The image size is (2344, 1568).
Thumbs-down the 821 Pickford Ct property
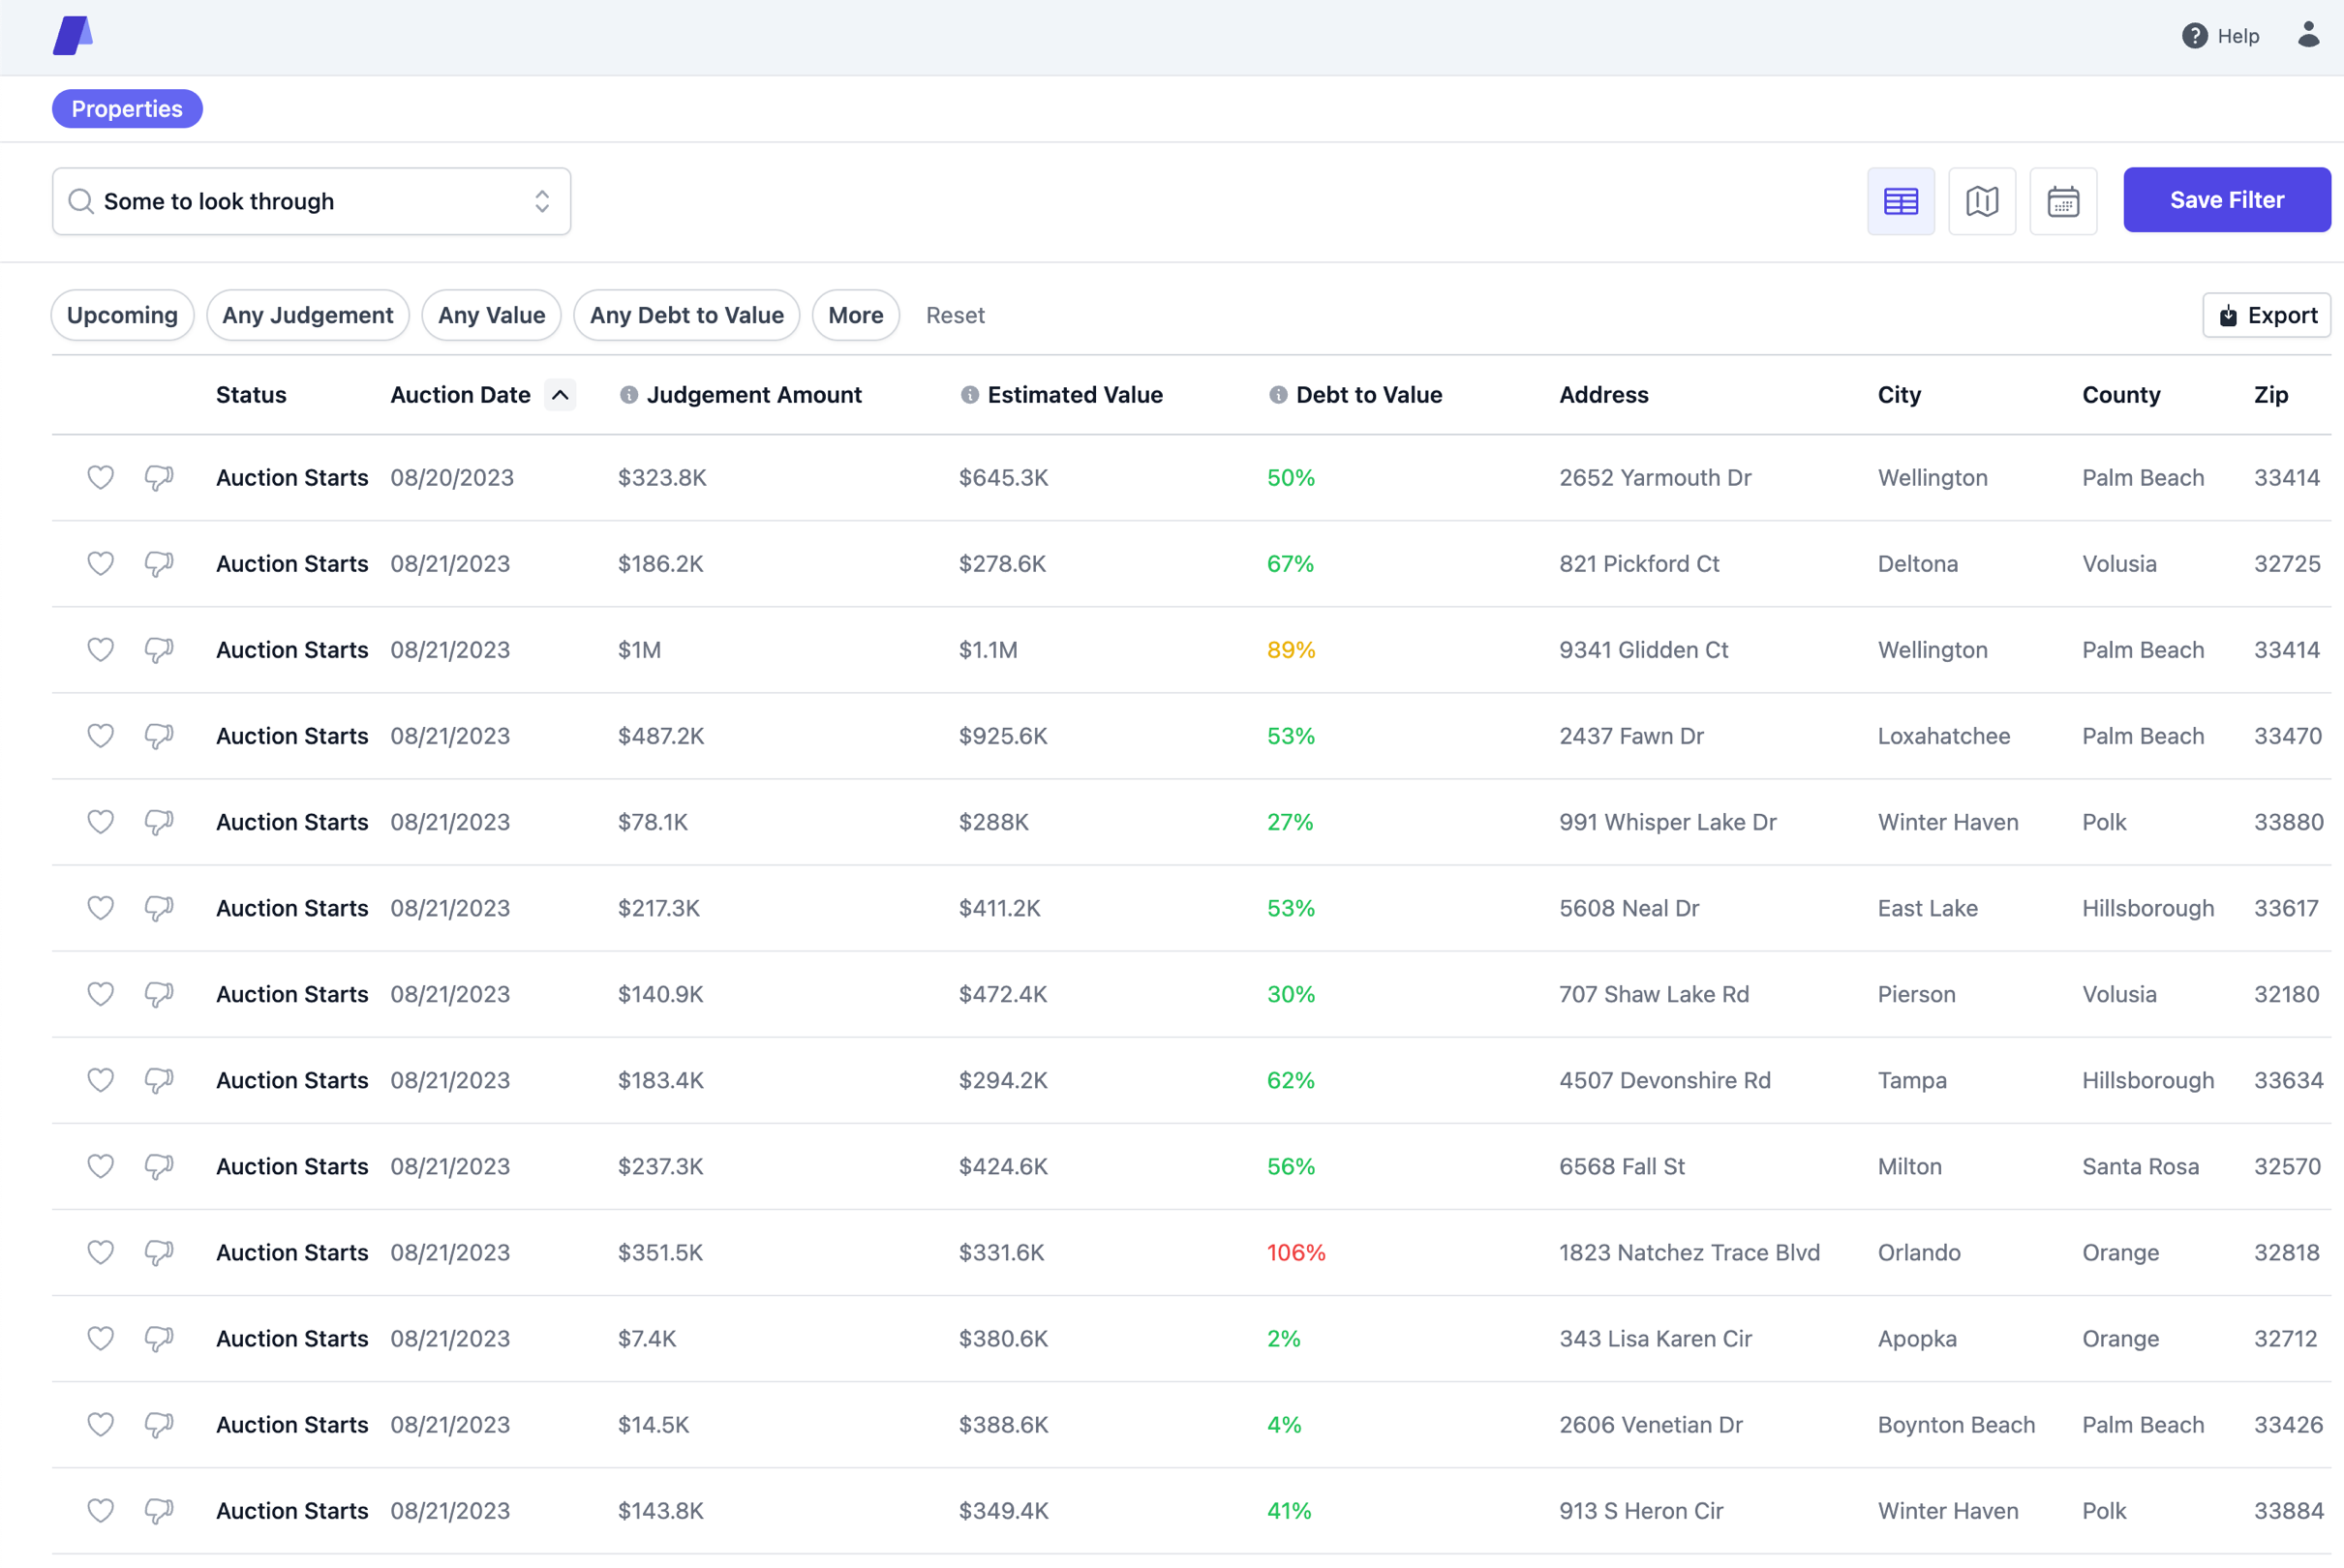[x=159, y=563]
